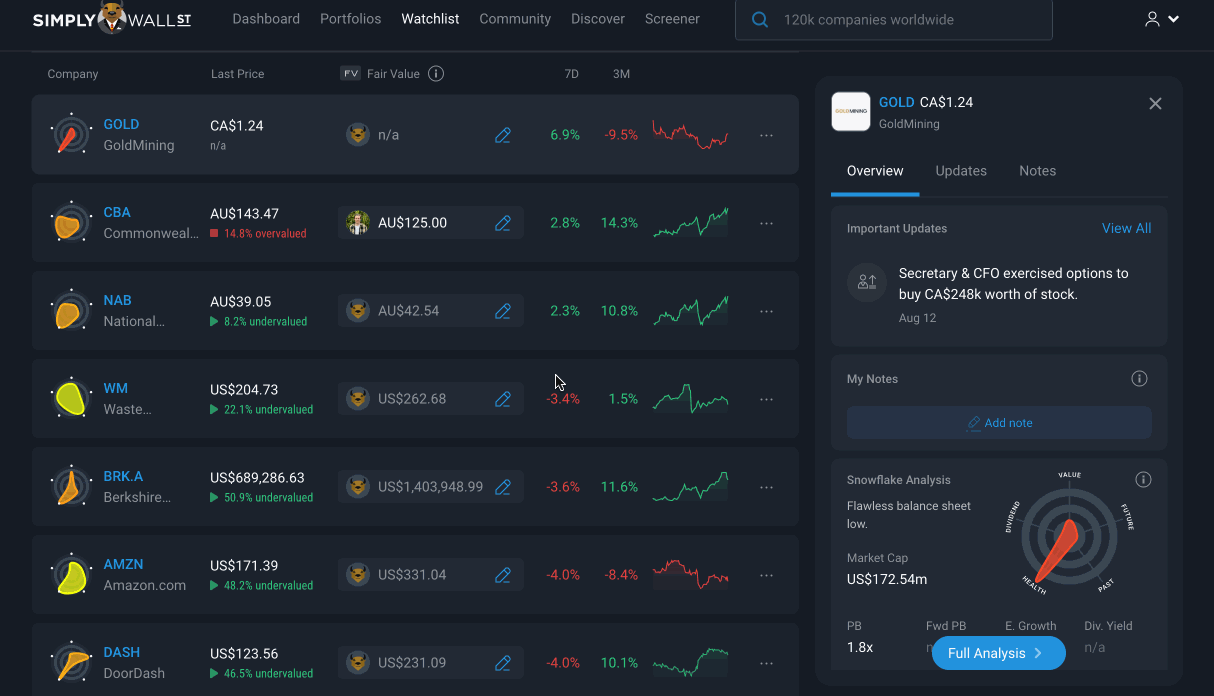Image resolution: width=1214 pixels, height=696 pixels.
Task: Edit fair value for DASH
Action: coord(503,663)
